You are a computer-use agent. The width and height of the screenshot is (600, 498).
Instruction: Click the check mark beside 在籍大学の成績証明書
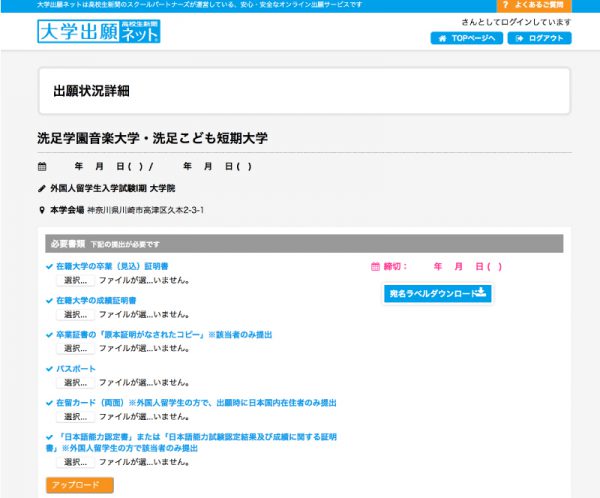[50, 300]
